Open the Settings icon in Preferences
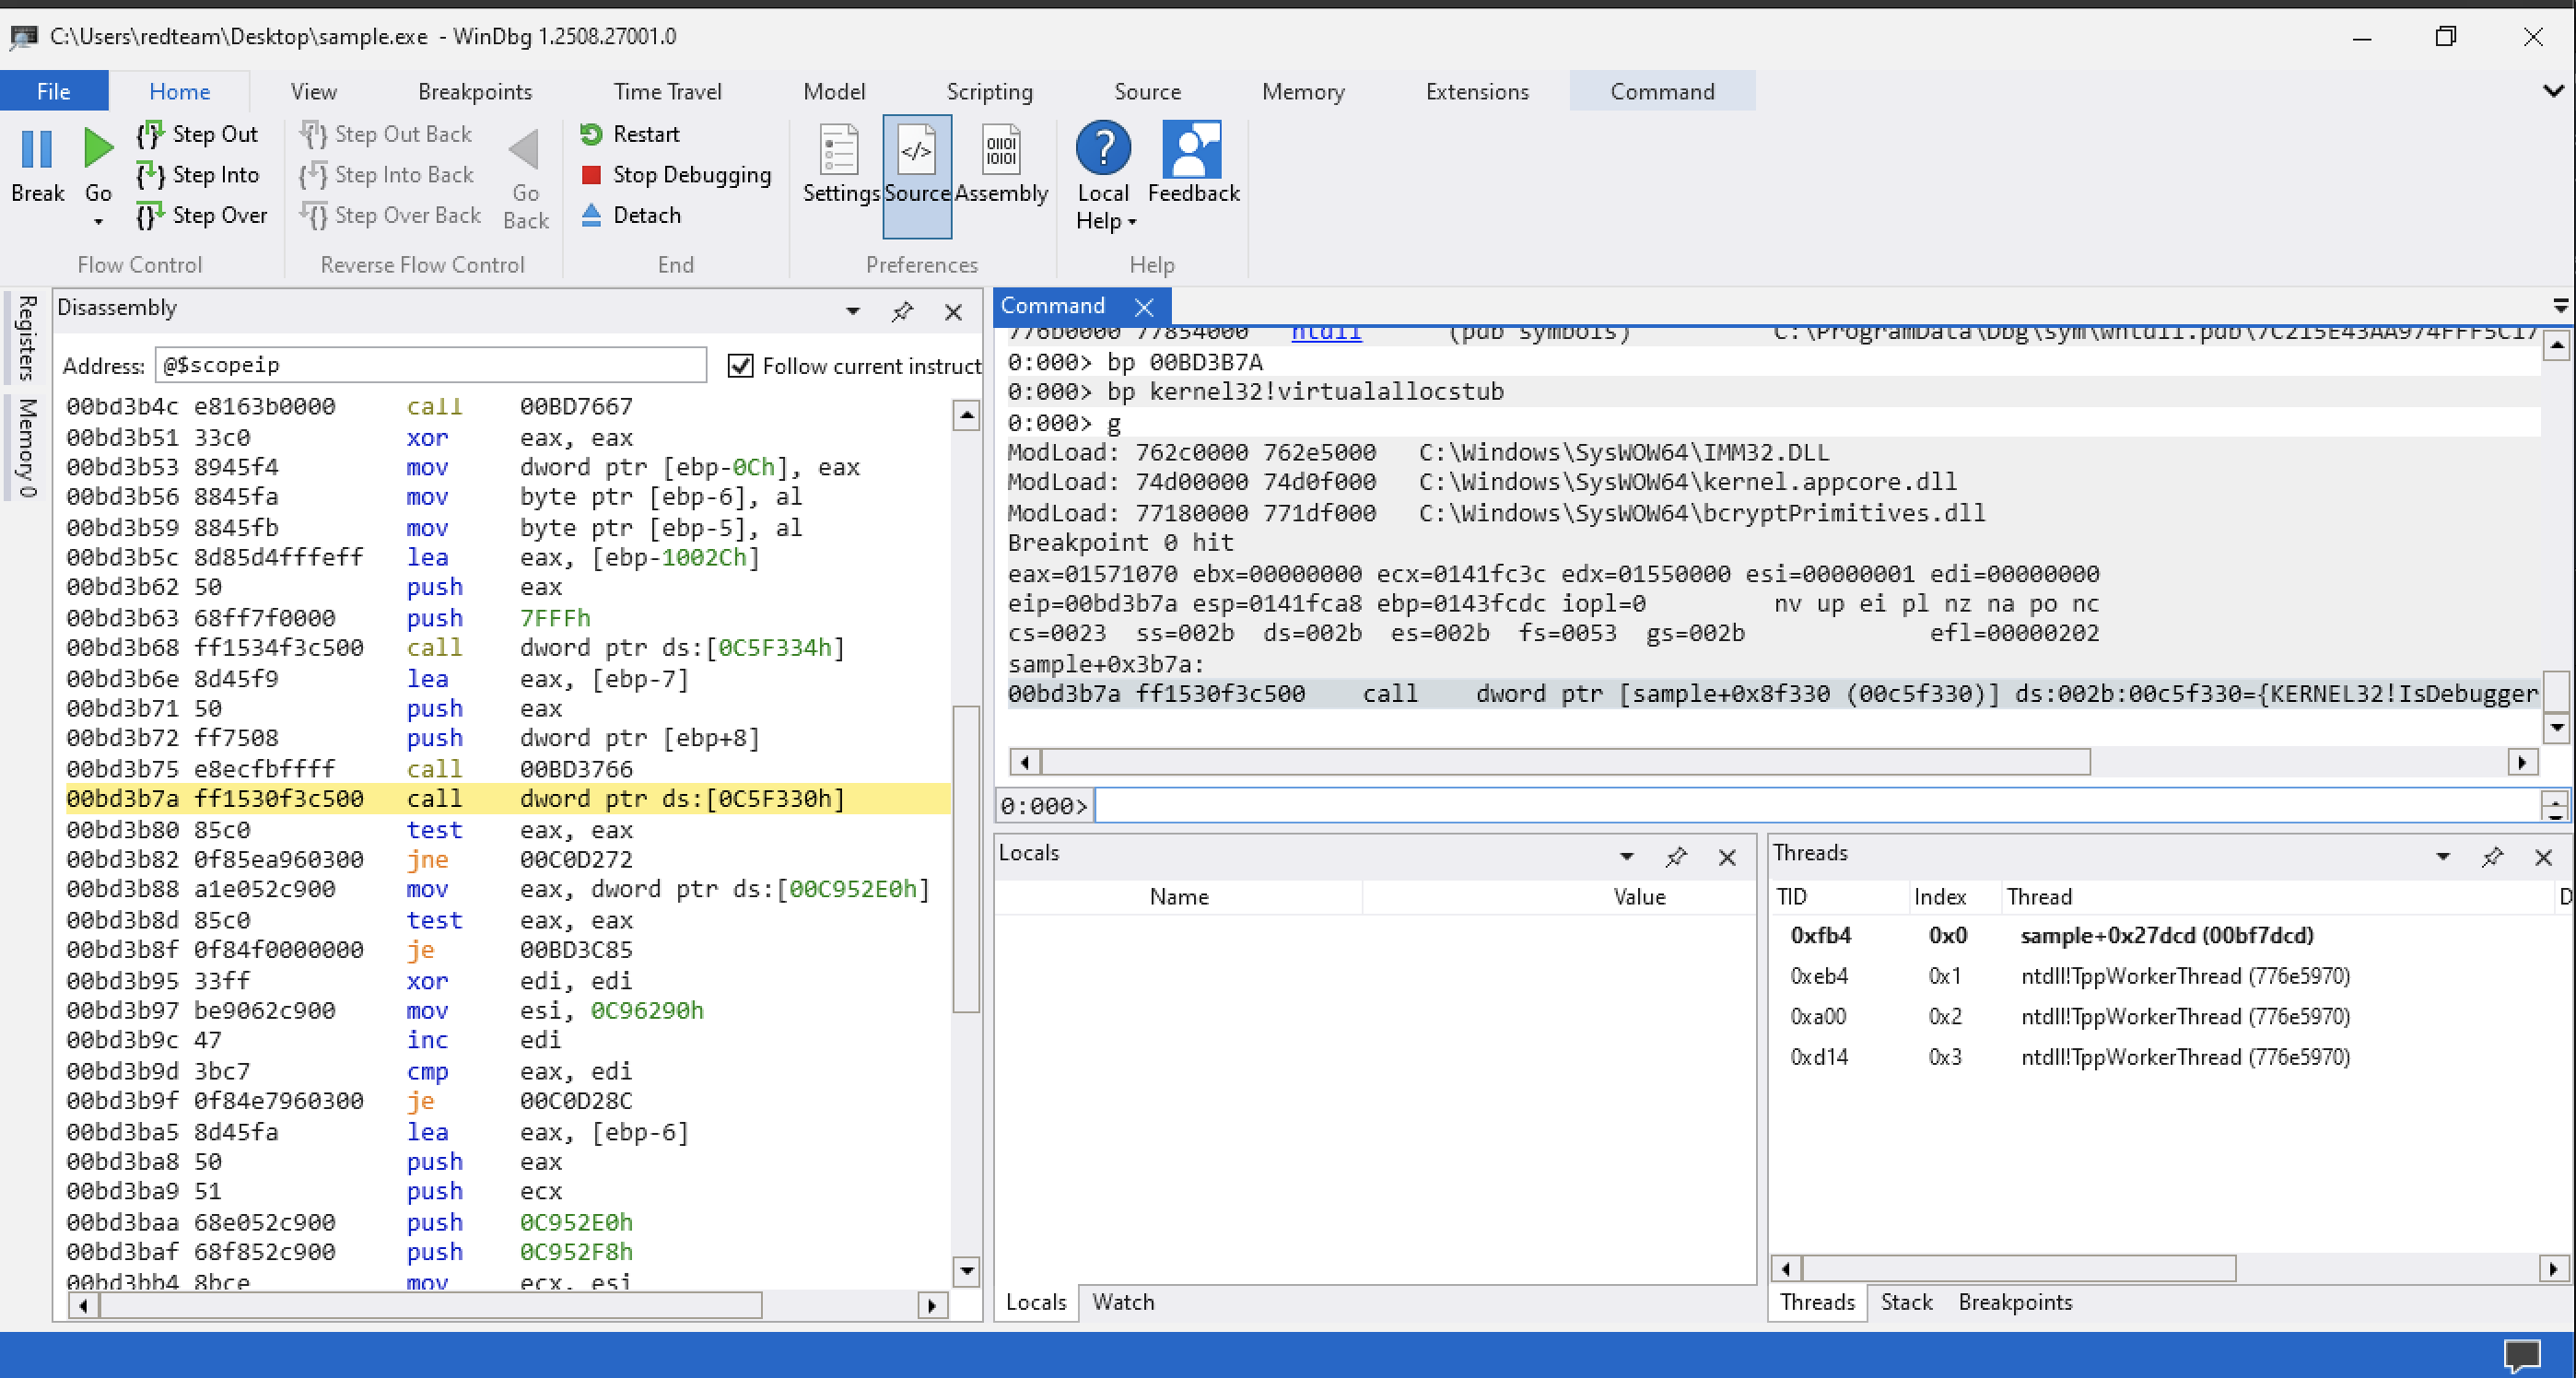The width and height of the screenshot is (2576, 1378). (838, 151)
